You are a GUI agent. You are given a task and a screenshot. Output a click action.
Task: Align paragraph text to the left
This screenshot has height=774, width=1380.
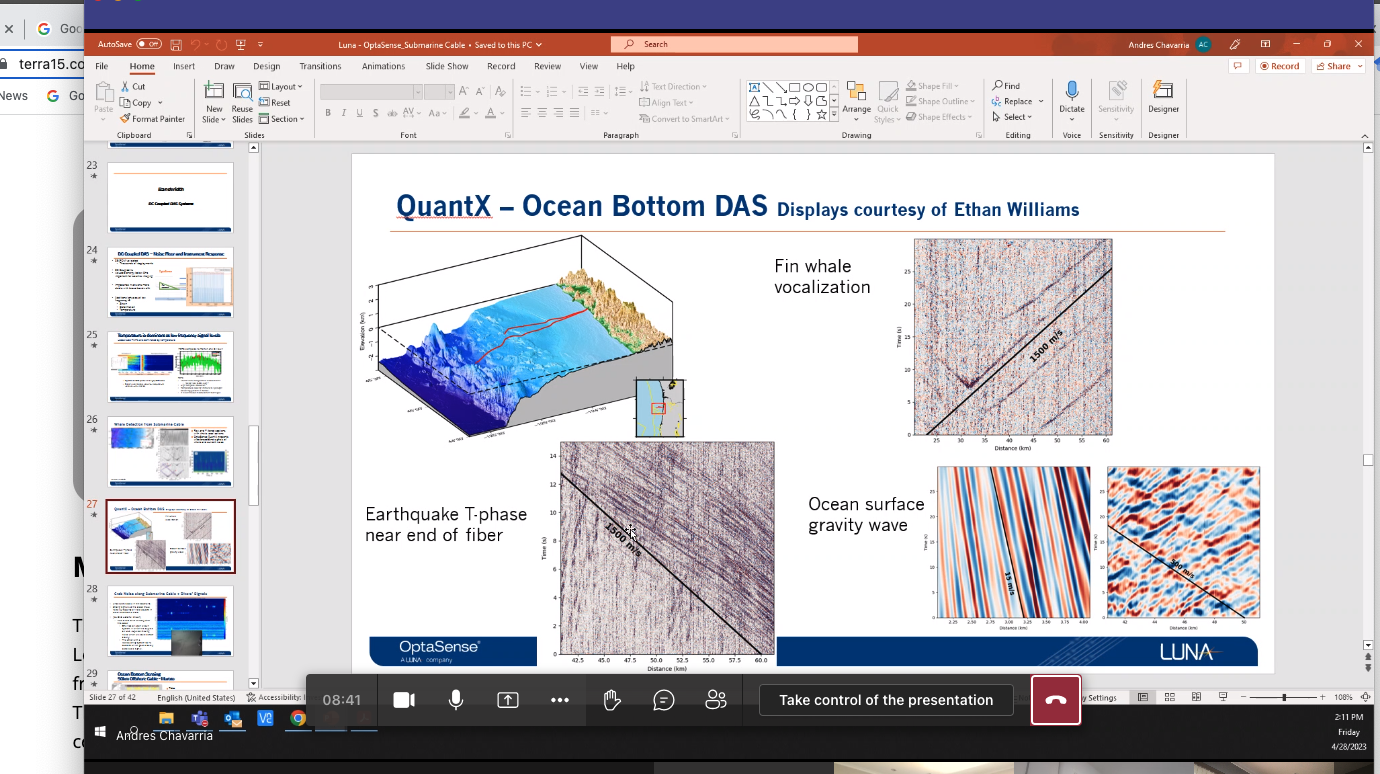(x=526, y=113)
